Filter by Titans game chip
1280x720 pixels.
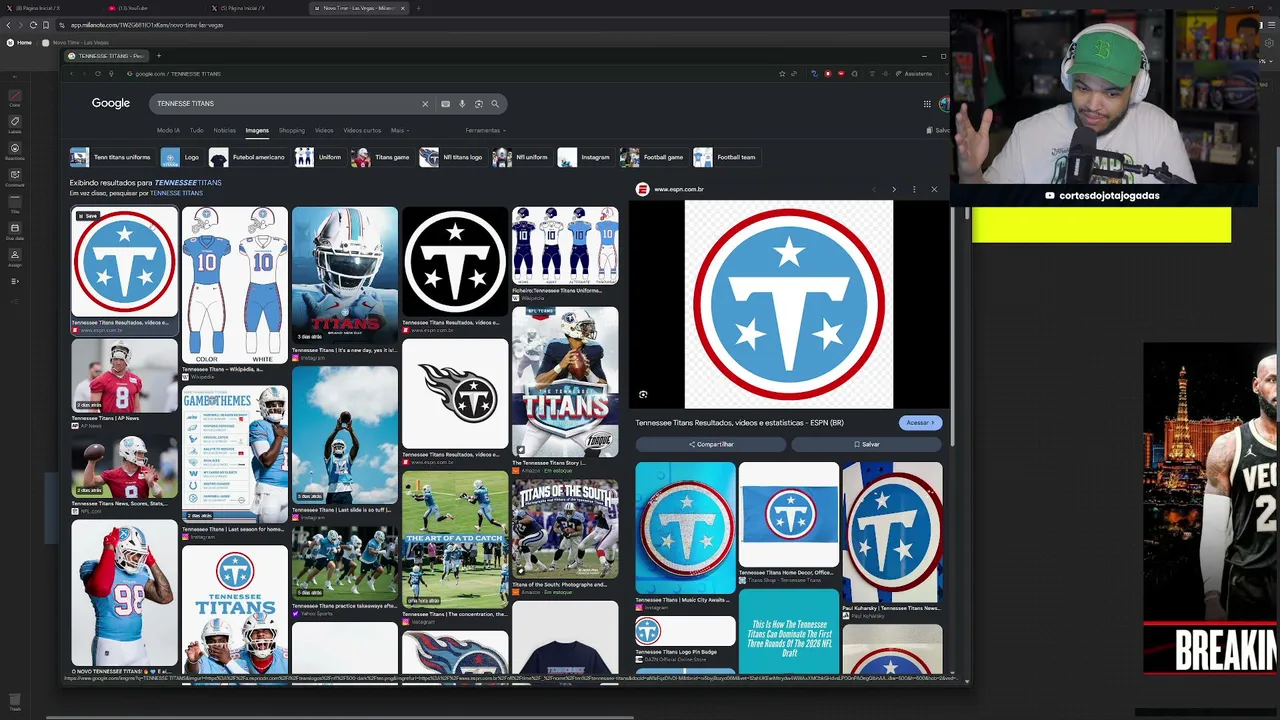point(380,157)
